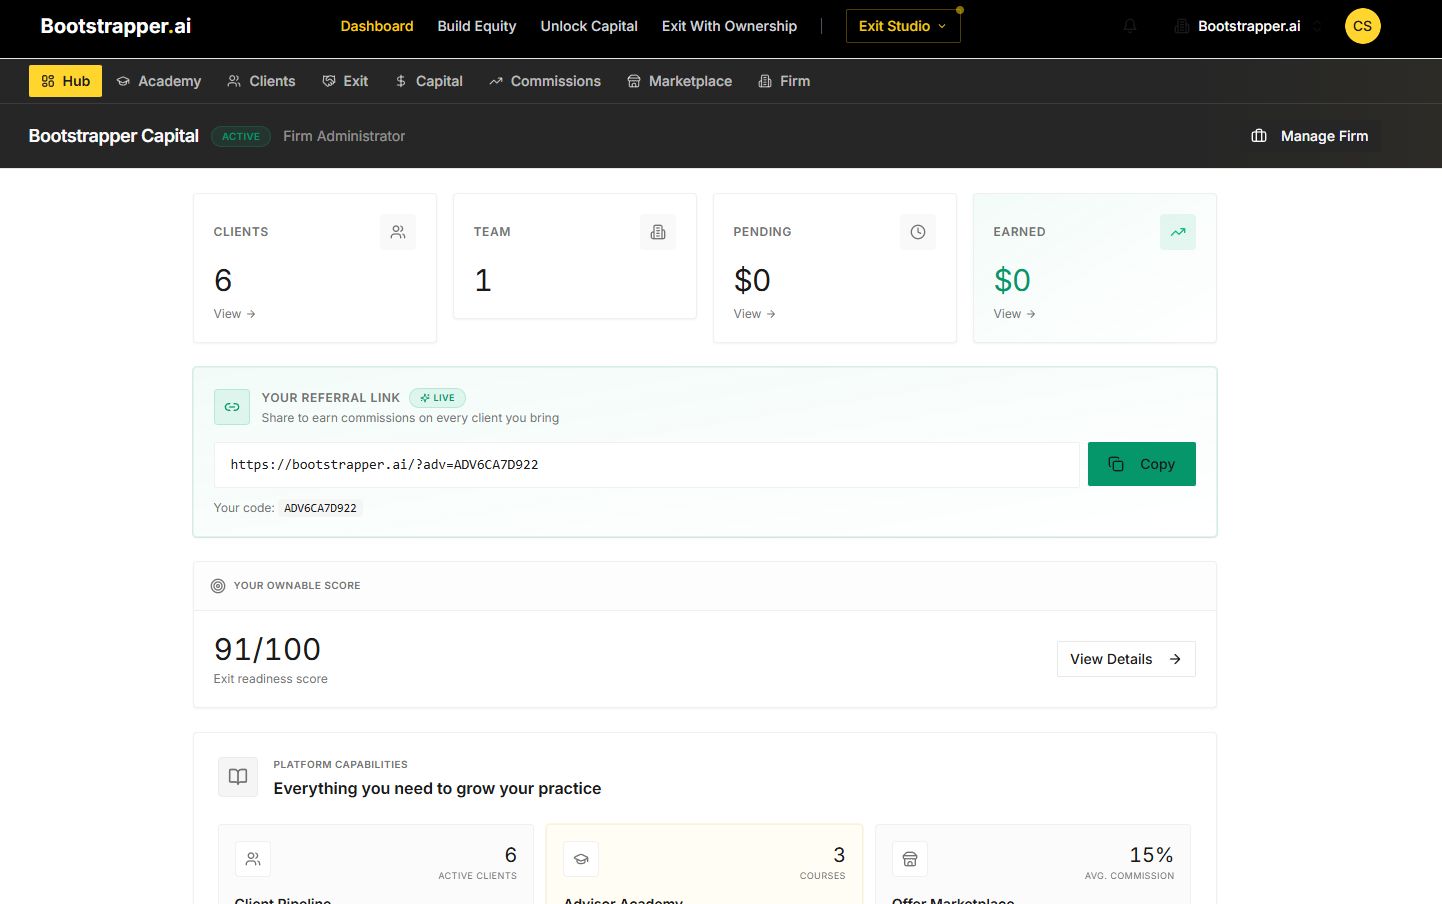This screenshot has height=904, width=1442.
Task: Click the notification bell icon
Action: pos(1130,26)
